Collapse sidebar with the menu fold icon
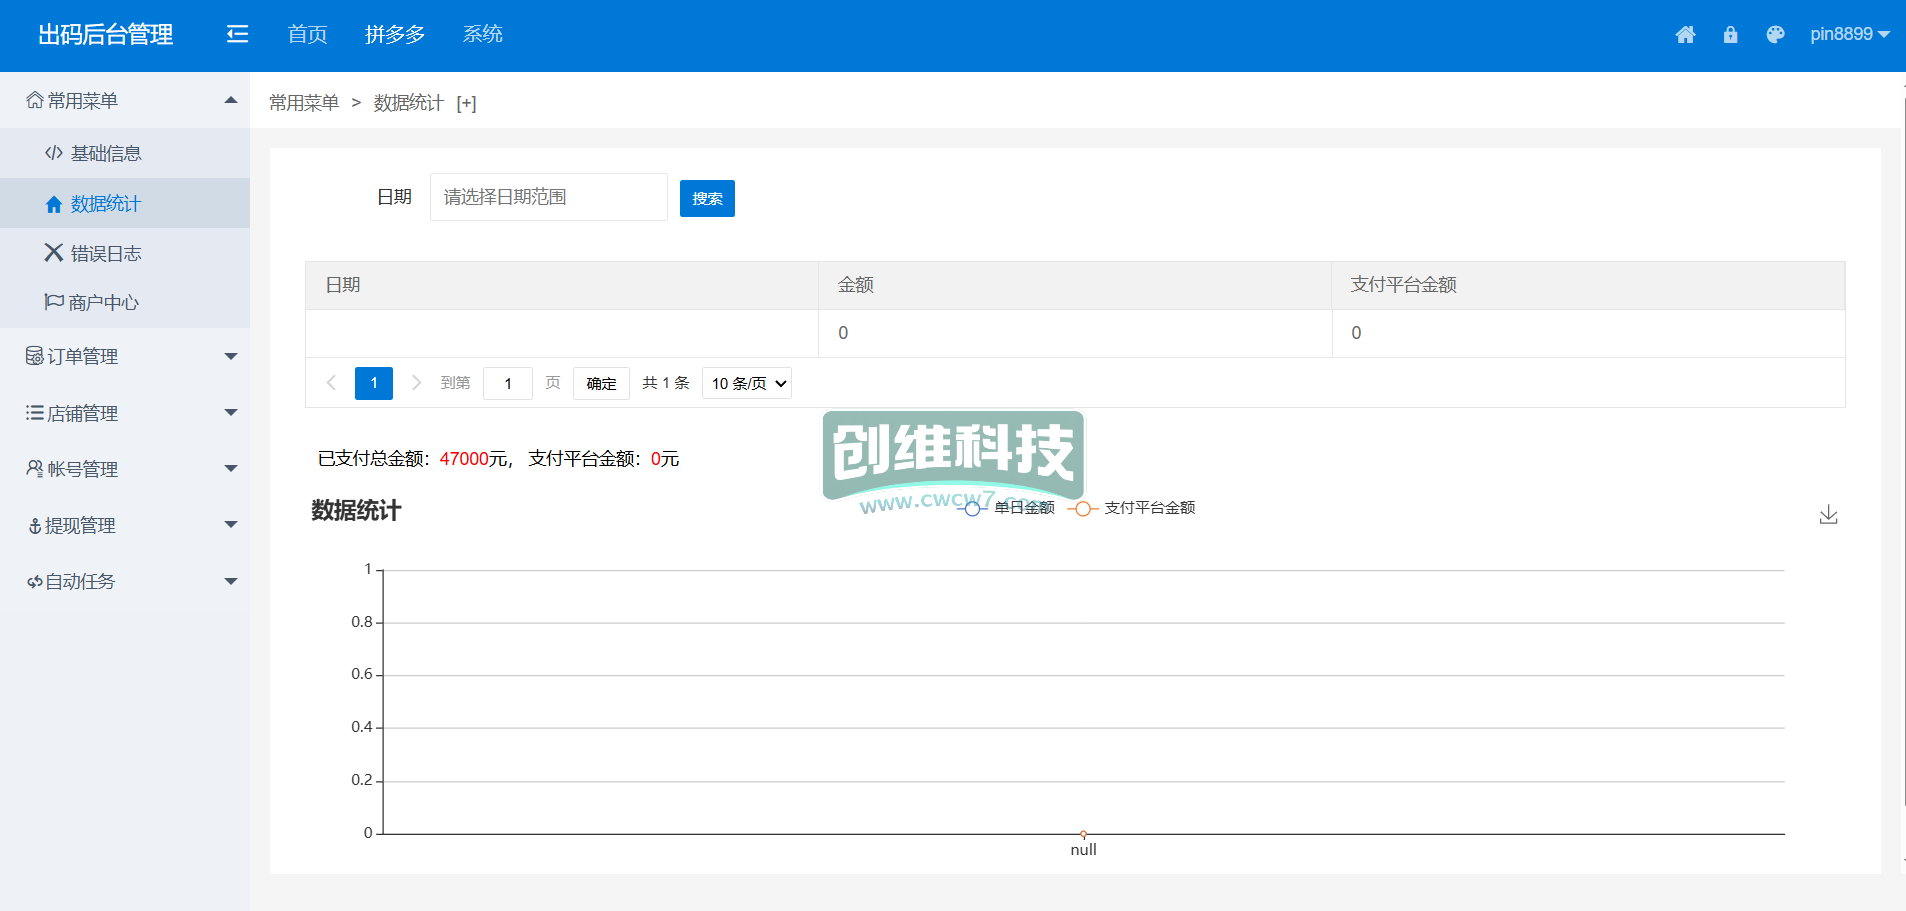Image resolution: width=1906 pixels, height=911 pixels. [237, 35]
